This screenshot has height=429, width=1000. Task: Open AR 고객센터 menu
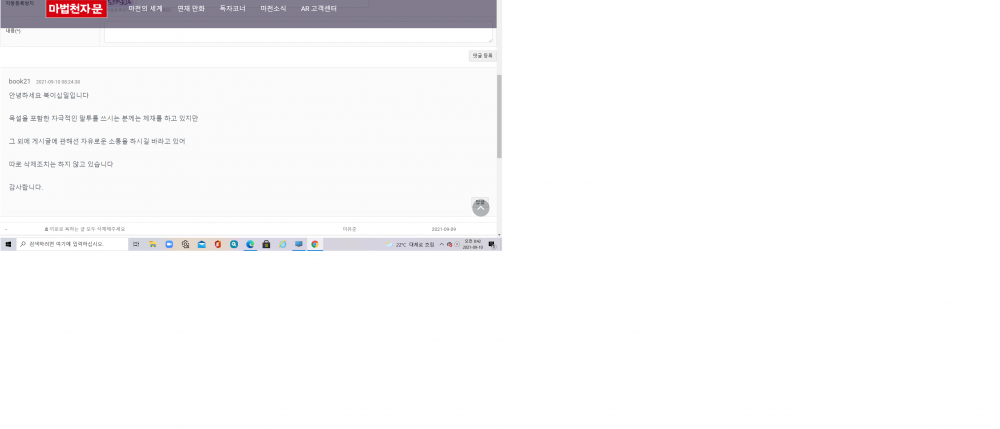[x=318, y=8]
